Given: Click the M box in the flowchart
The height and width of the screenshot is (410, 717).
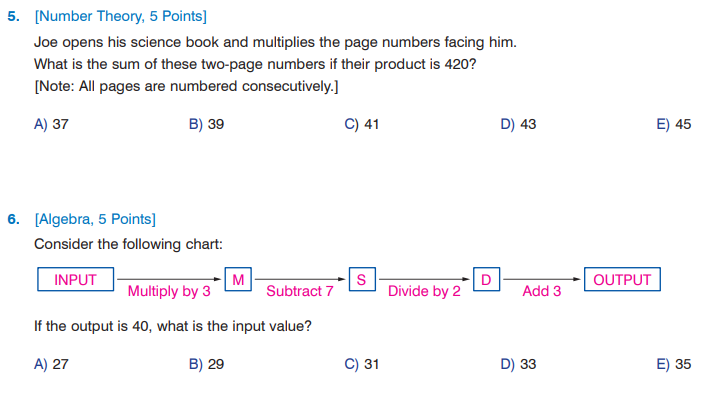Looking at the screenshot, I should [x=238, y=280].
